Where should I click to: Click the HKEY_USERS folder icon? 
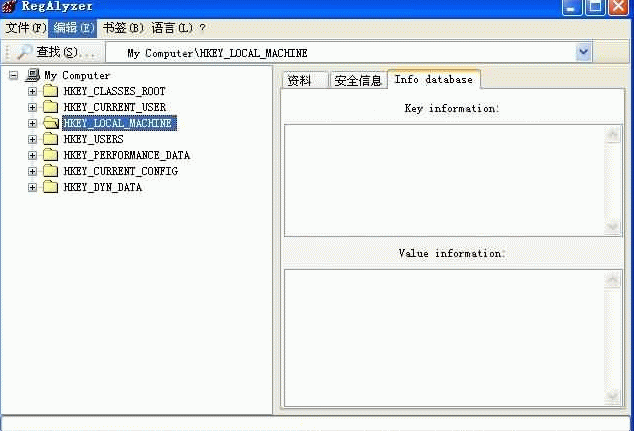tap(51, 139)
